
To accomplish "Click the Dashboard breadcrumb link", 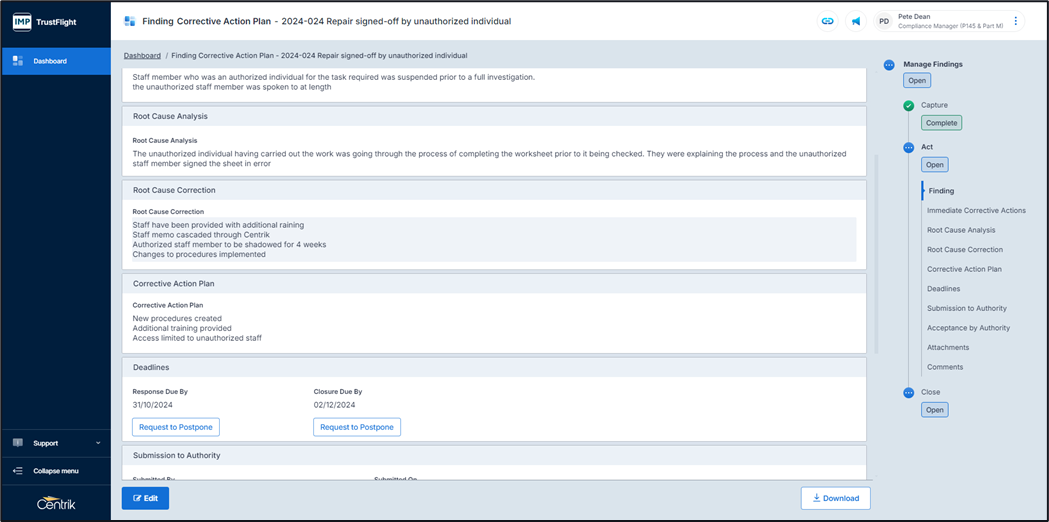I will tap(142, 56).
